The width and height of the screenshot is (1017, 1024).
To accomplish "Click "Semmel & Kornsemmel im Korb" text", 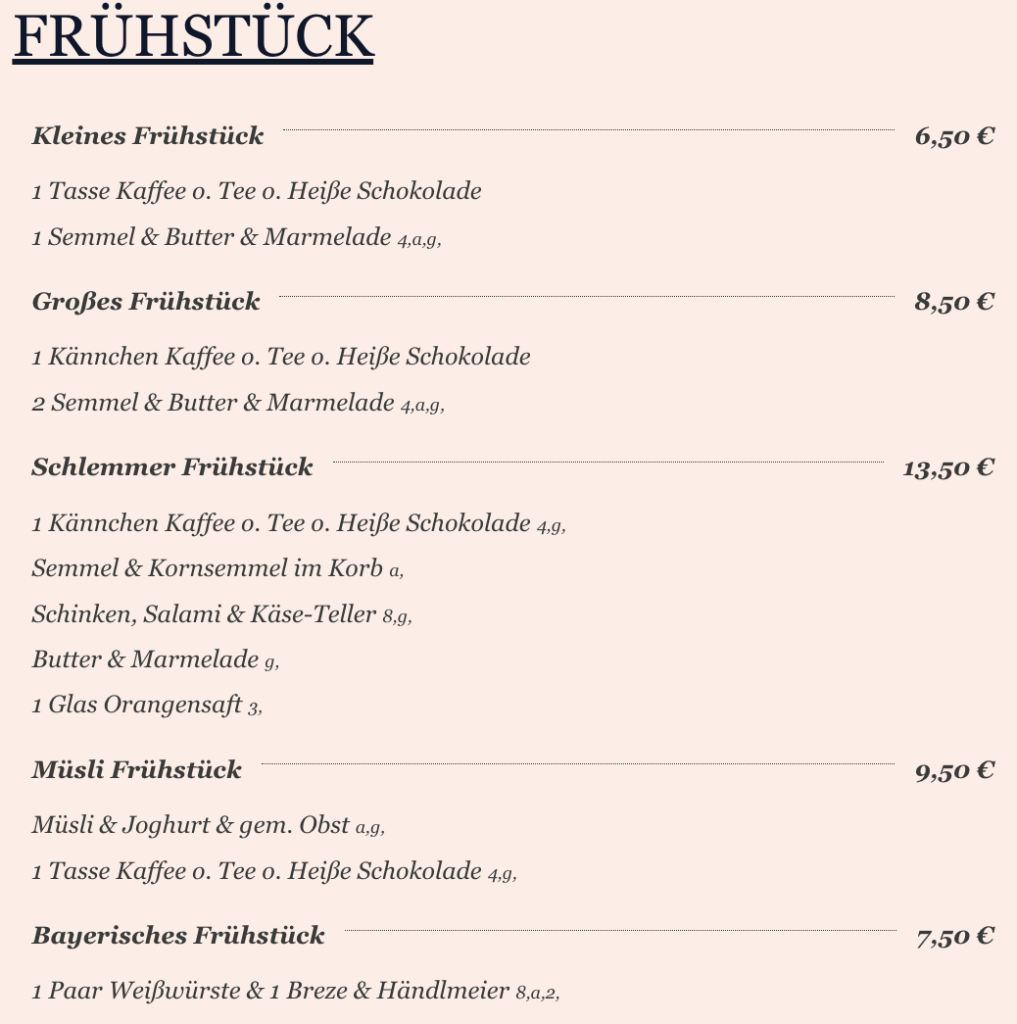I will click(x=207, y=569).
